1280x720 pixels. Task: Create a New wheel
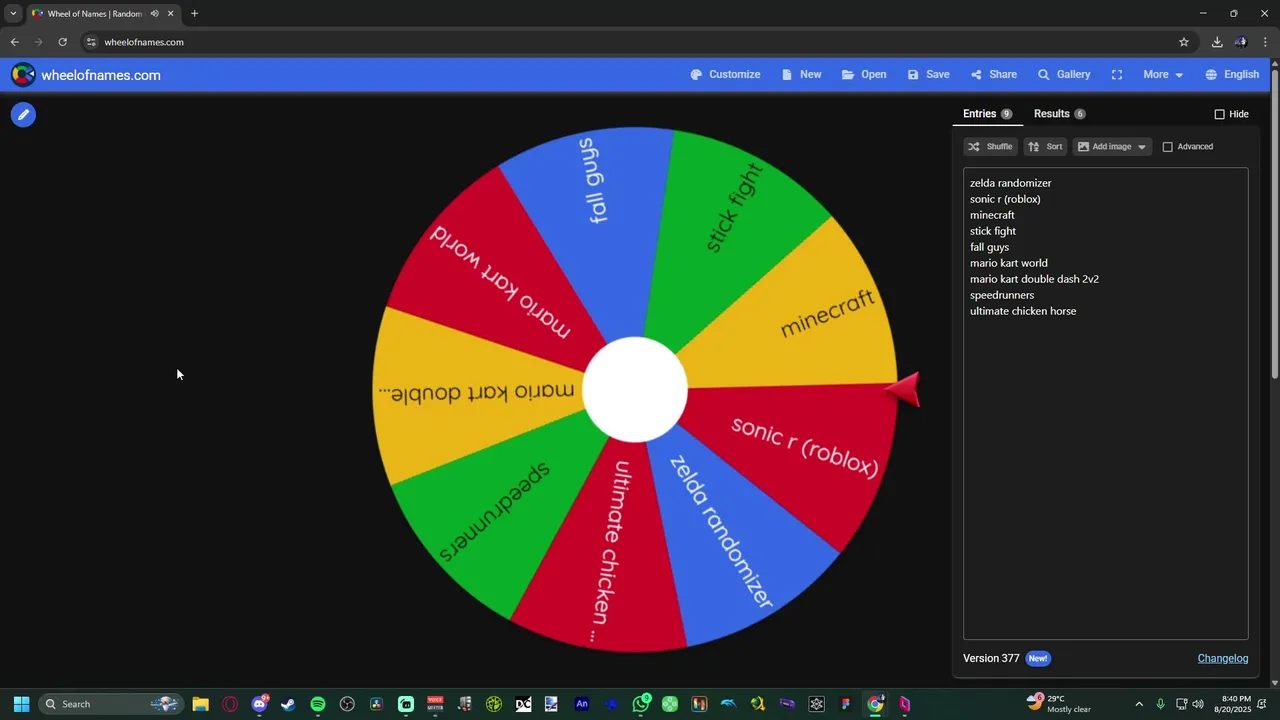tap(801, 75)
